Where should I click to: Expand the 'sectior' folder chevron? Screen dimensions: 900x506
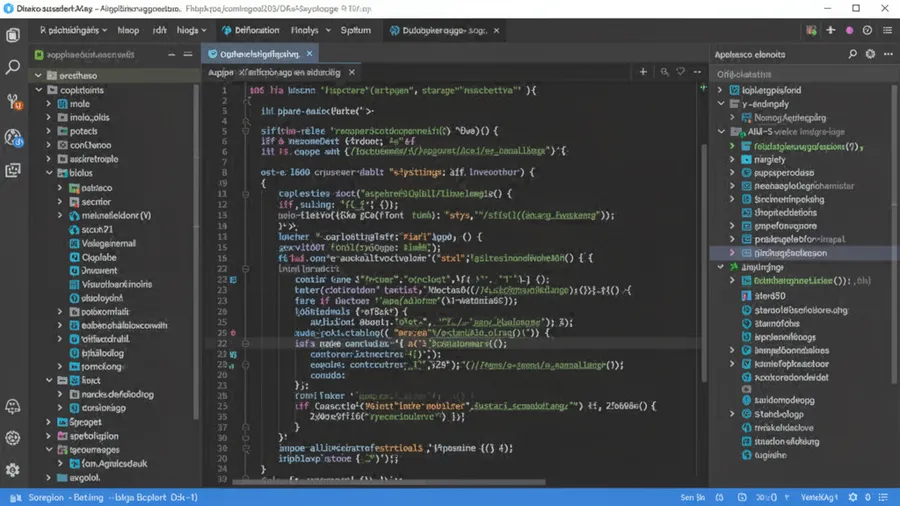(60, 201)
